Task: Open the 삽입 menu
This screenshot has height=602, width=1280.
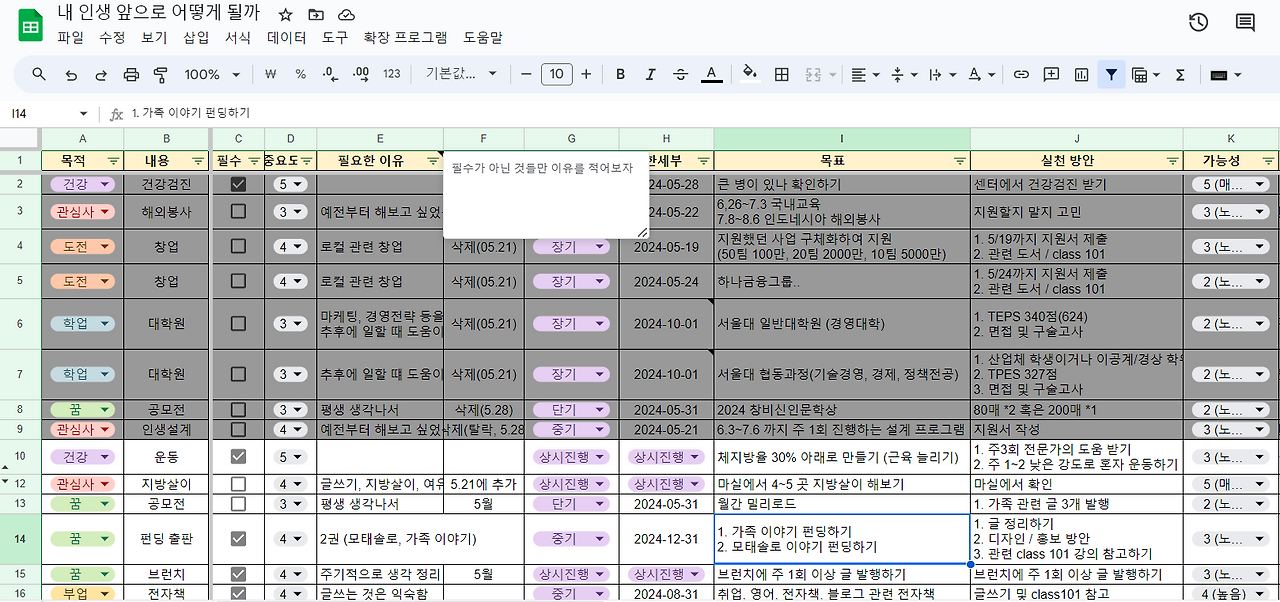Action: point(196,37)
